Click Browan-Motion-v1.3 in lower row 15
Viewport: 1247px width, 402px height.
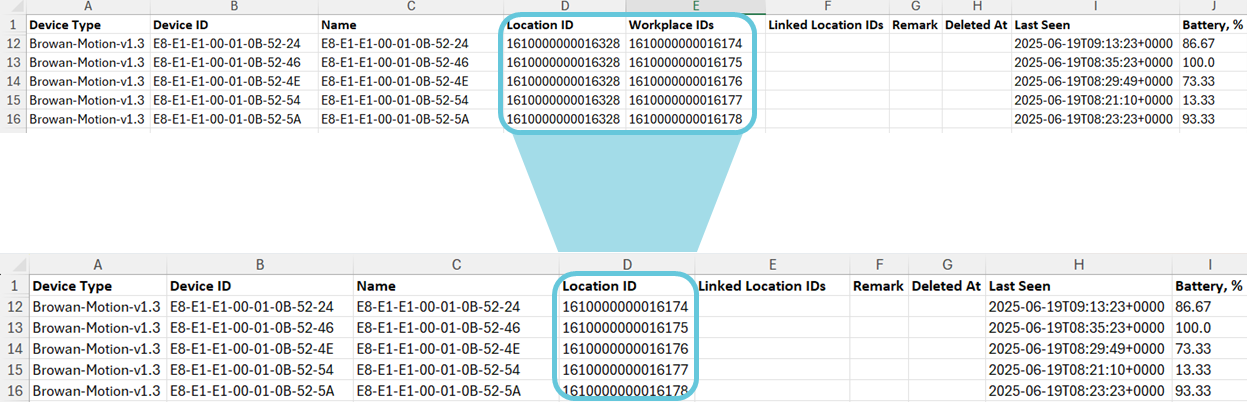(x=96, y=369)
